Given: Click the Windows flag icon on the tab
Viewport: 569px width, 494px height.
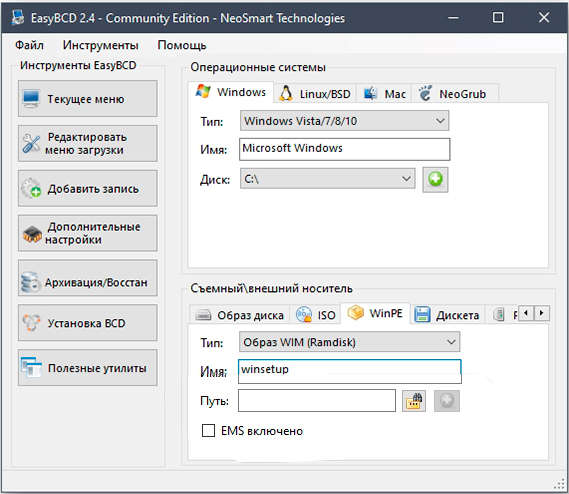Looking at the screenshot, I should pos(203,91).
